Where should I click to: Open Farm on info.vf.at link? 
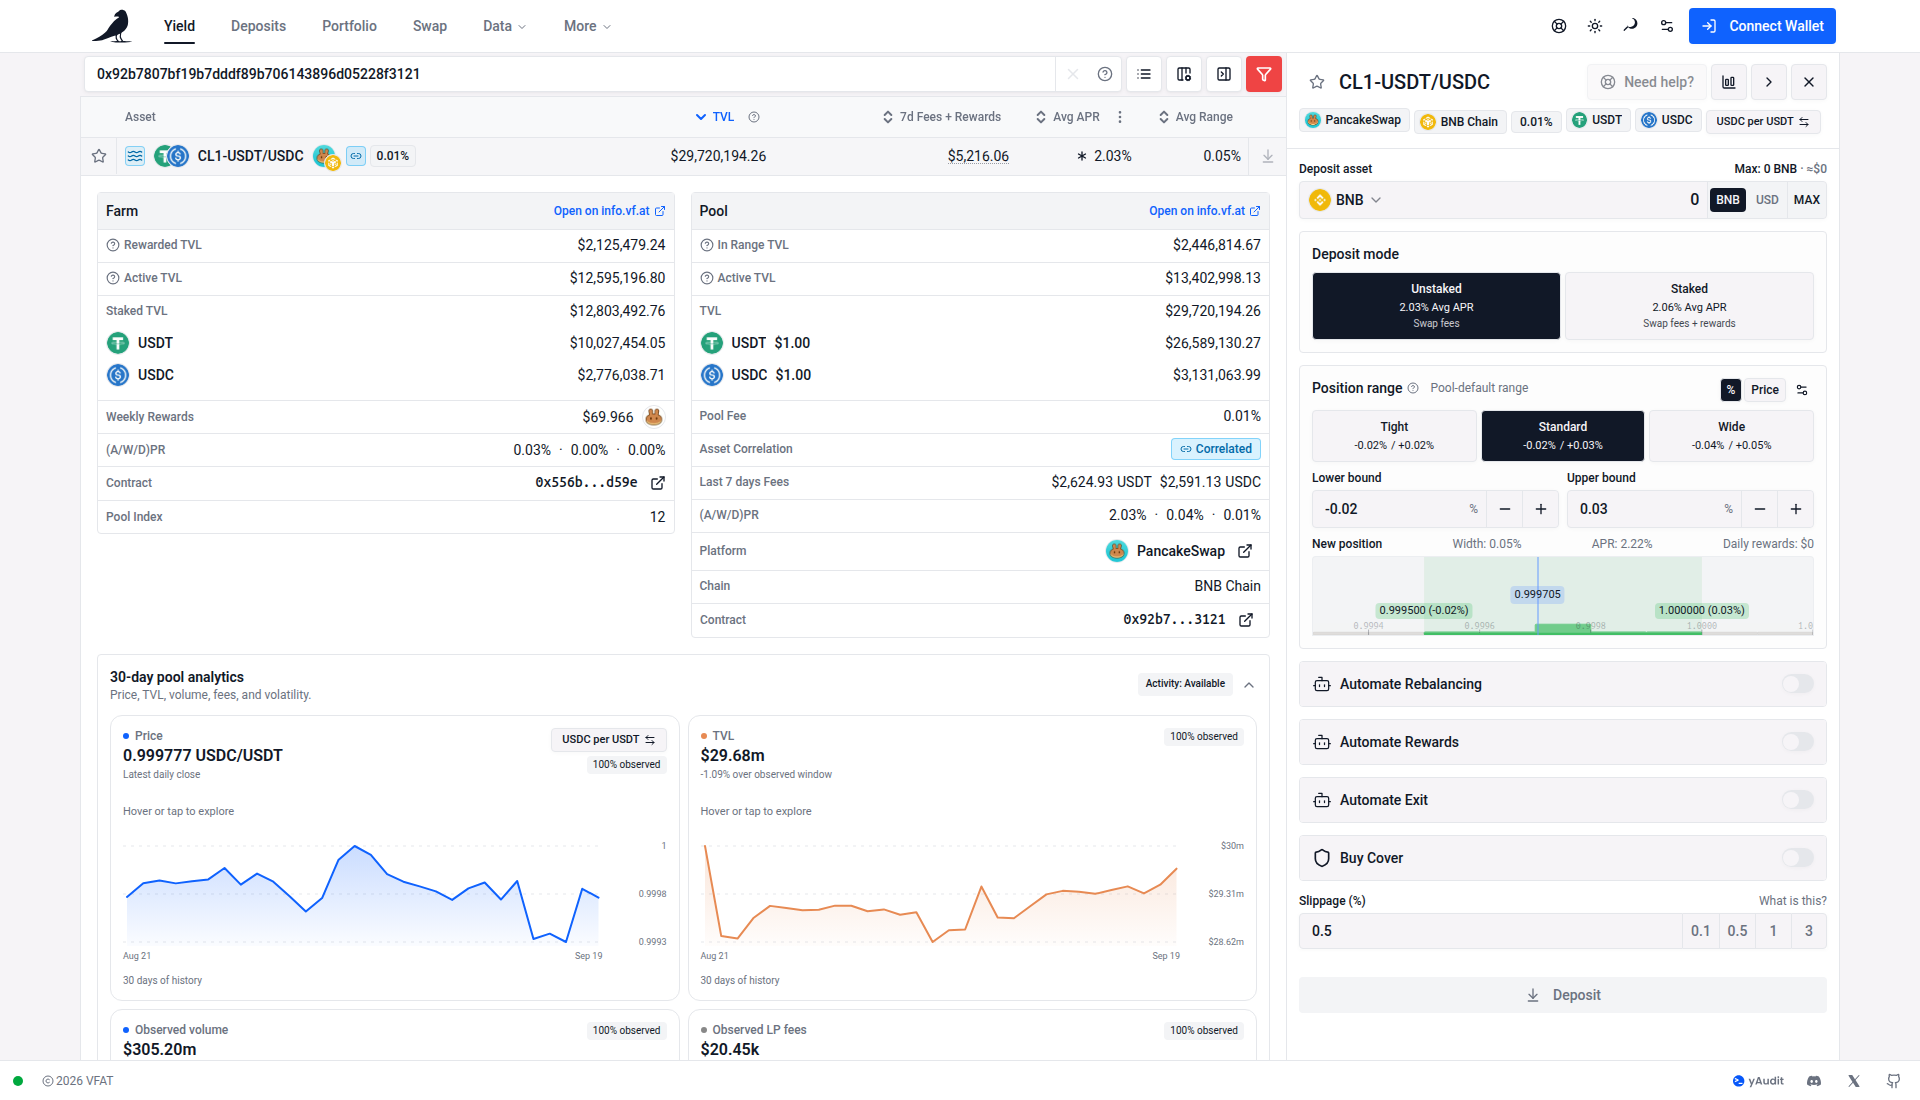[x=609, y=211]
